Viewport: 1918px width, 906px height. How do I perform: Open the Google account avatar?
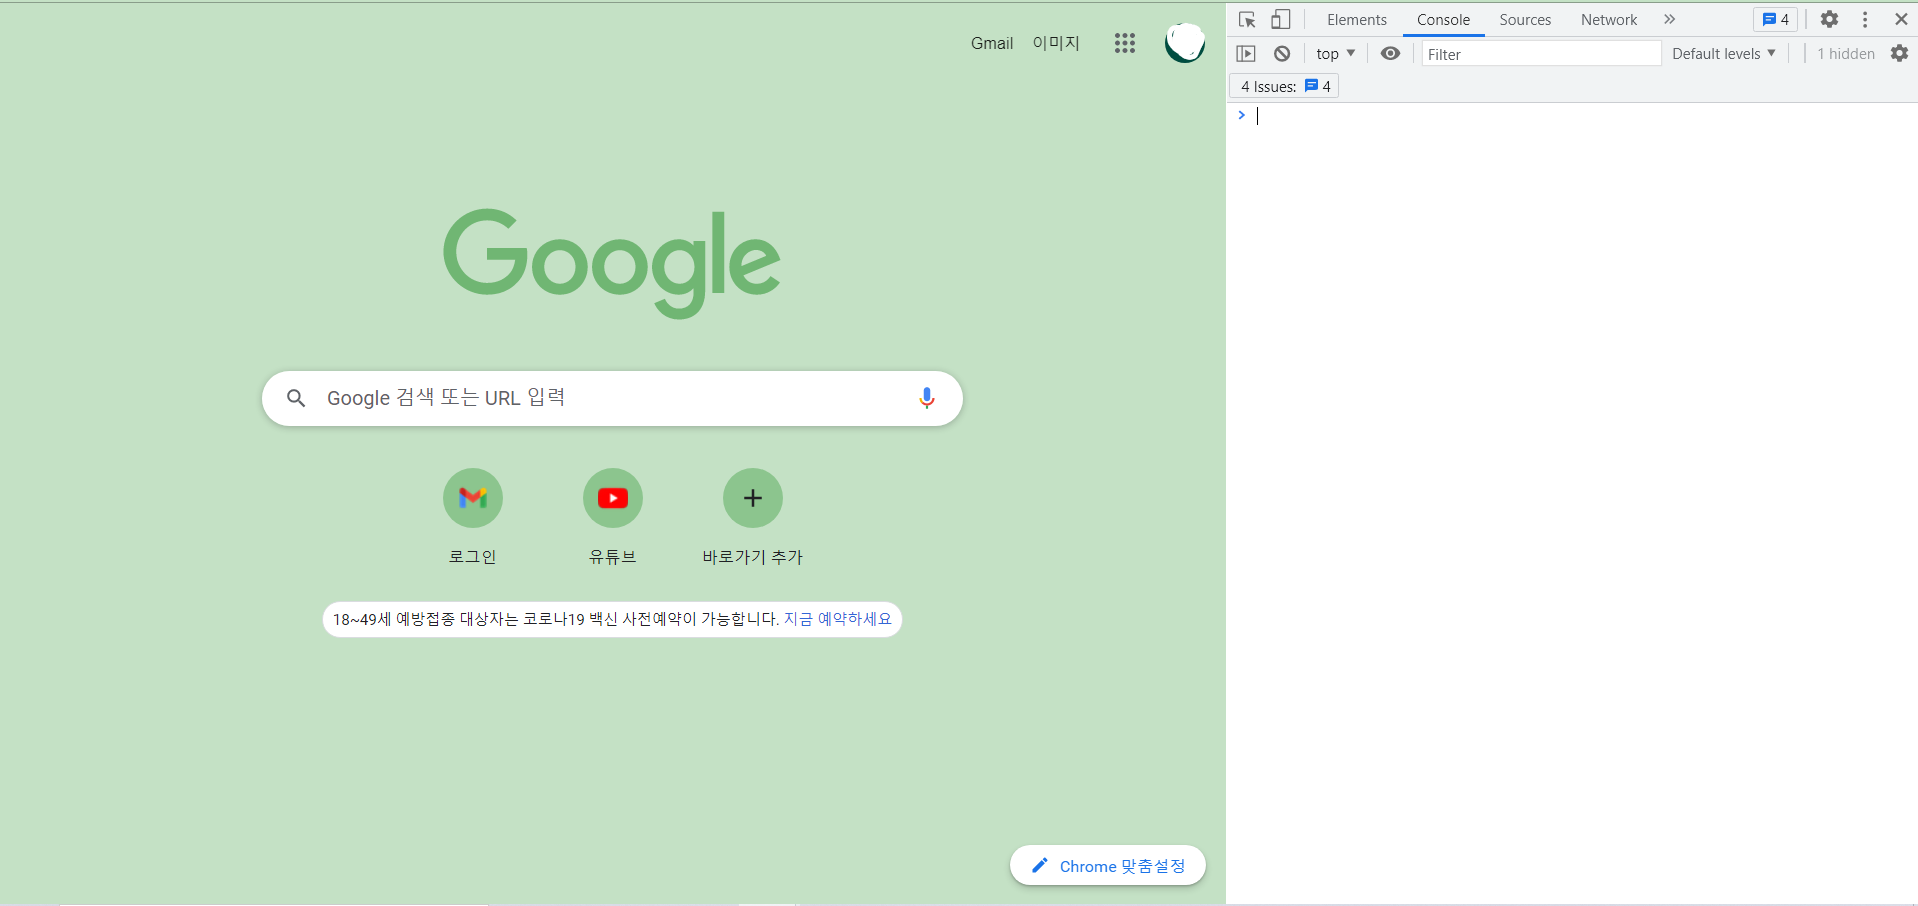click(1185, 43)
